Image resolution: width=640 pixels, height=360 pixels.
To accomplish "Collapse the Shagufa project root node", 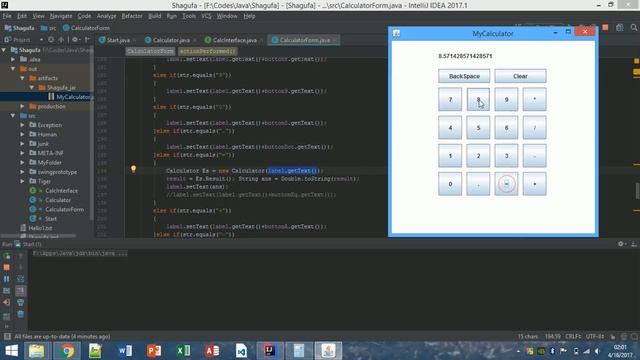I will point(4,50).
